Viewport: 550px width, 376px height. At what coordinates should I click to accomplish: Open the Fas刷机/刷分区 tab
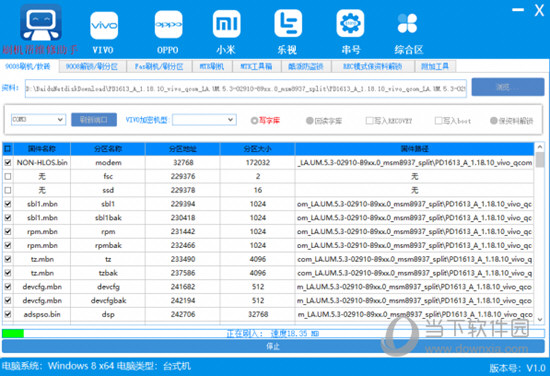pos(159,66)
